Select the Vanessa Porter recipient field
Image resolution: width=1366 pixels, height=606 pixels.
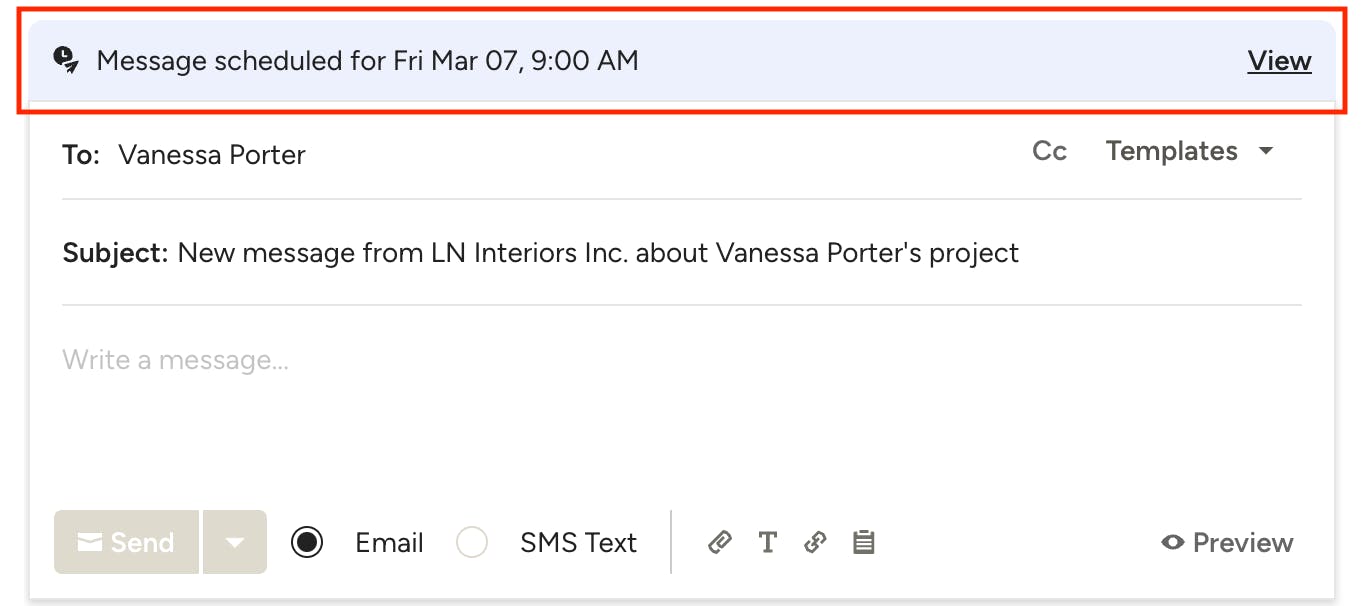click(x=211, y=155)
